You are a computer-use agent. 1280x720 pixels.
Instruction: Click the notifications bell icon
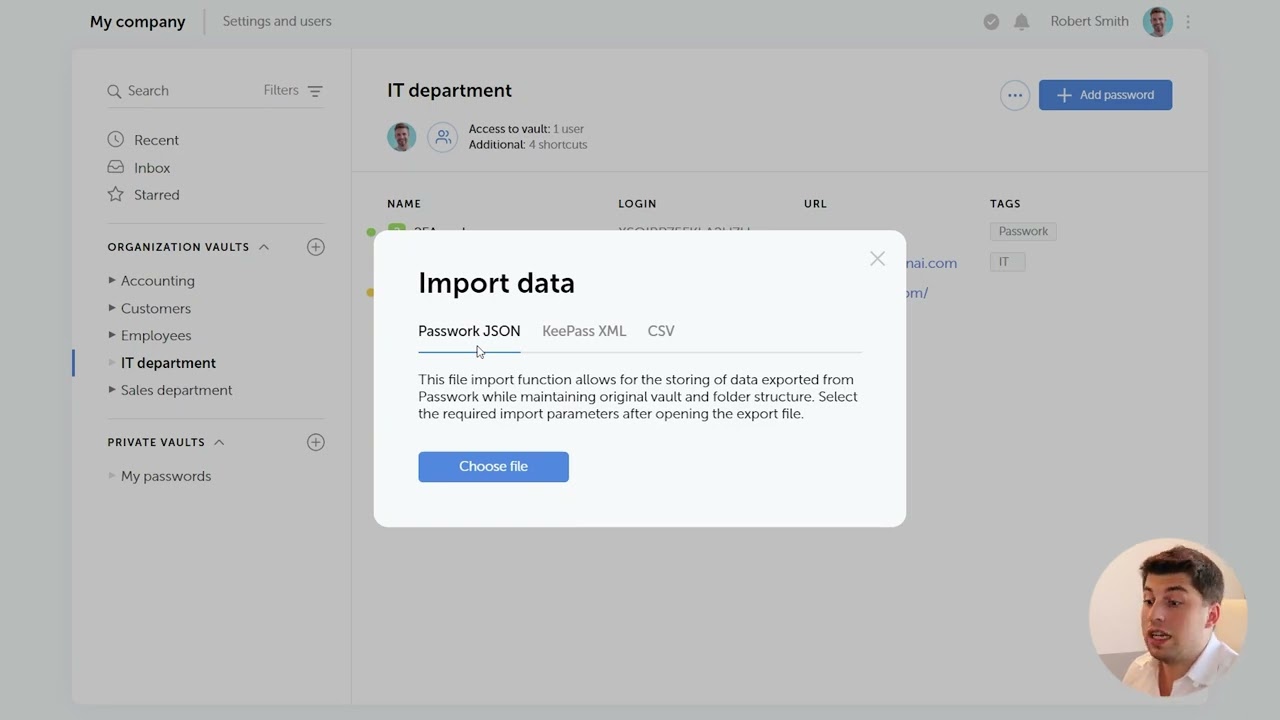(x=1021, y=21)
